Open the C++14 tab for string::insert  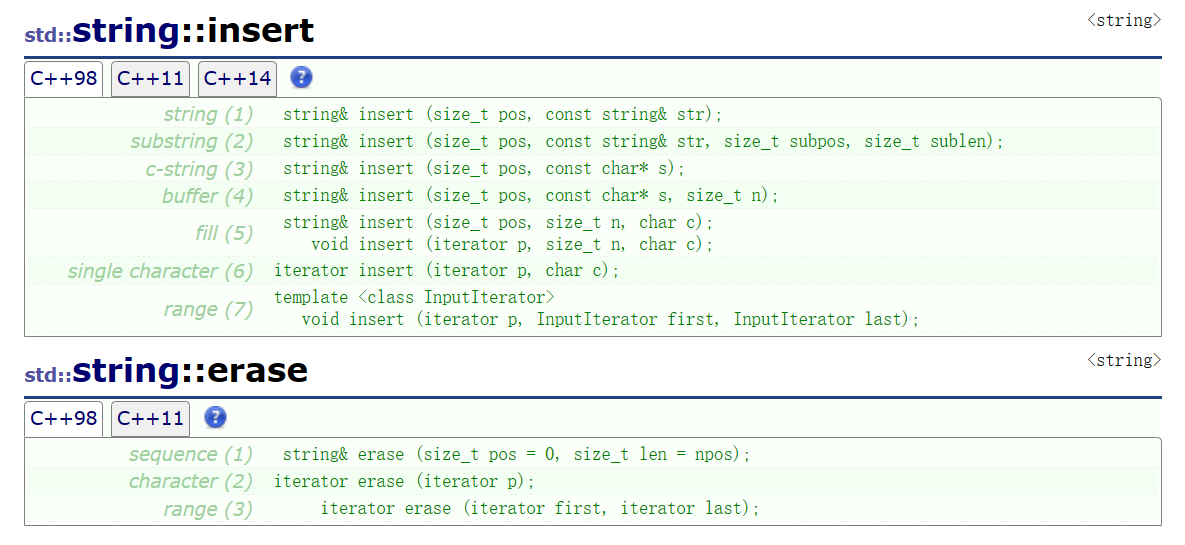(x=237, y=79)
